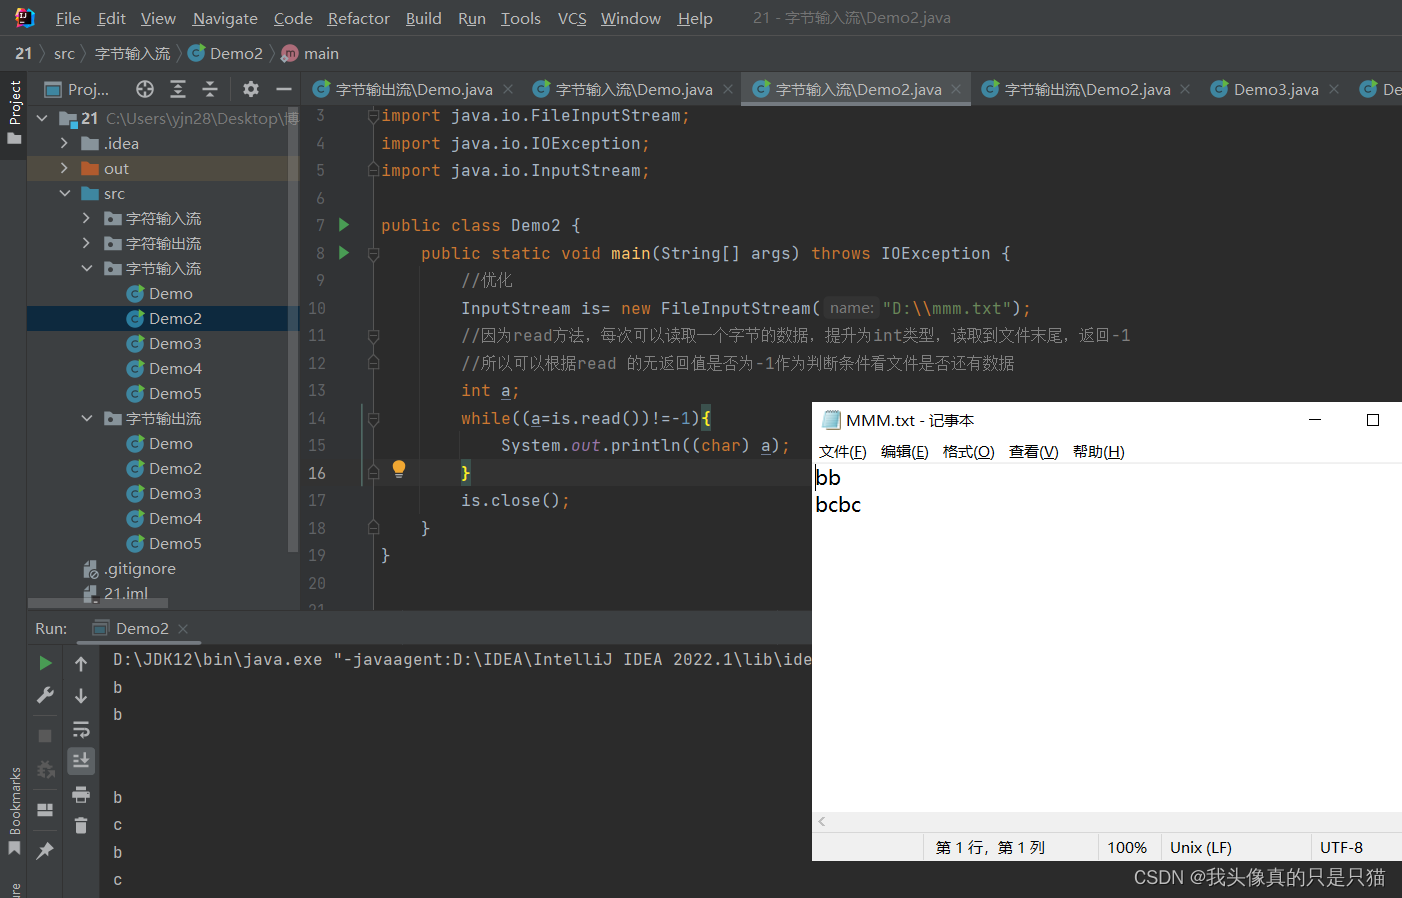Open Project panel settings gear

point(251,89)
